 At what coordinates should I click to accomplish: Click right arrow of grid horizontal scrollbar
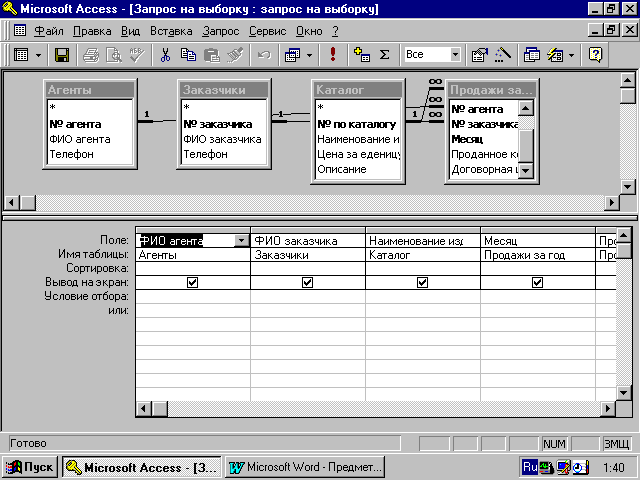pyautogui.click(x=608, y=408)
